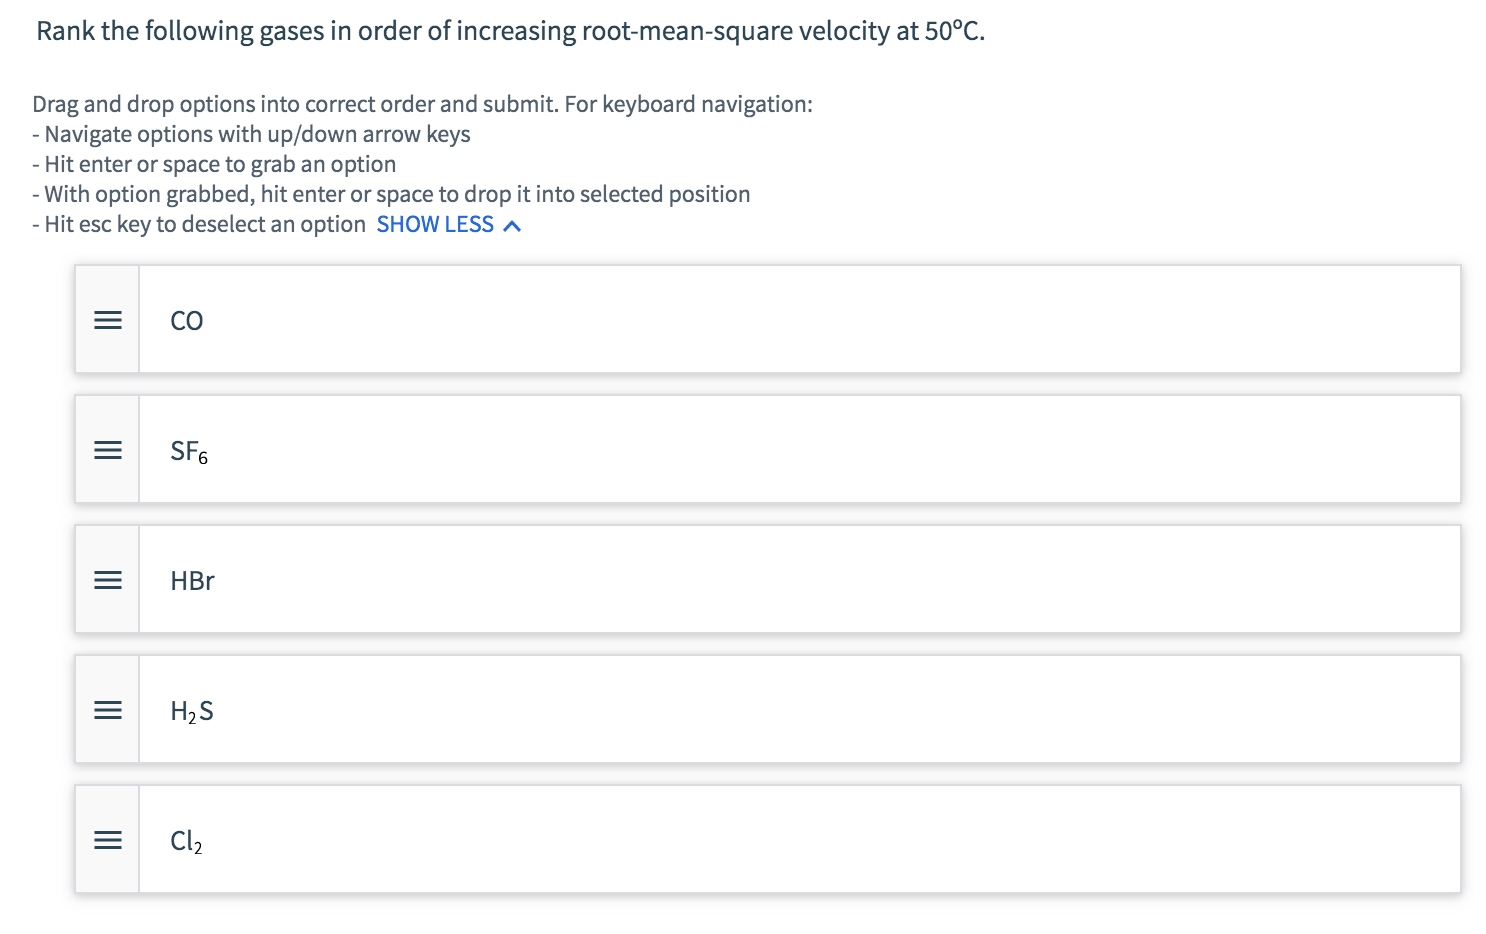Select the HBr option row
Image resolution: width=1486 pixels, height=934 pixels.
[x=798, y=580]
